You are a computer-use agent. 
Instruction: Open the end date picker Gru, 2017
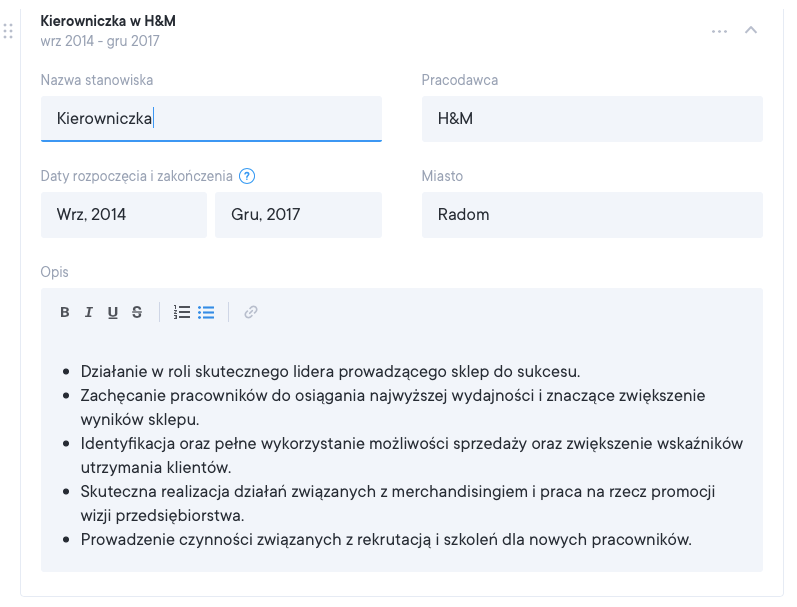pos(298,215)
